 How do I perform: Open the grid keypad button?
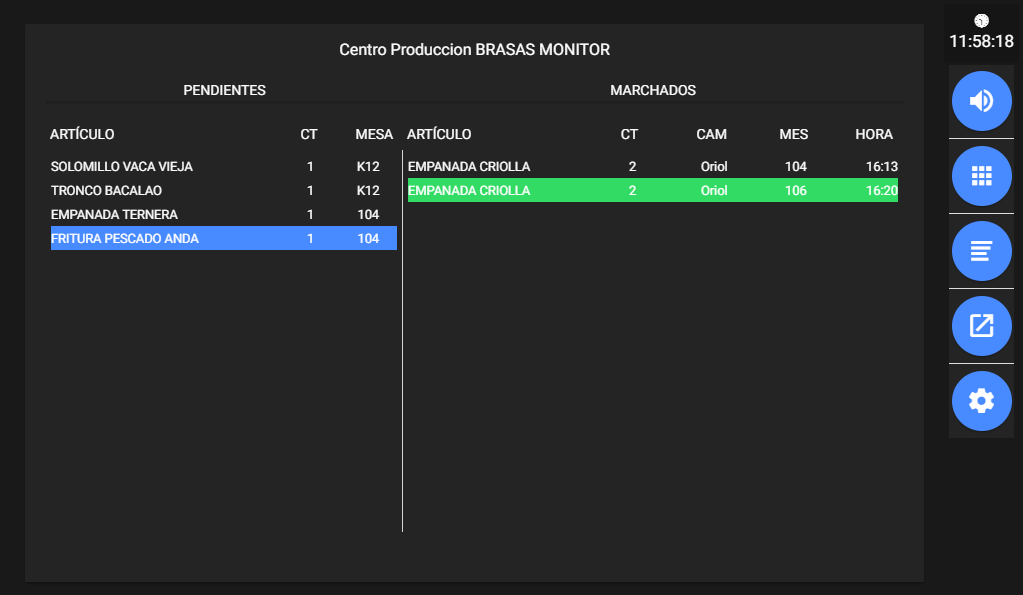tap(981, 176)
